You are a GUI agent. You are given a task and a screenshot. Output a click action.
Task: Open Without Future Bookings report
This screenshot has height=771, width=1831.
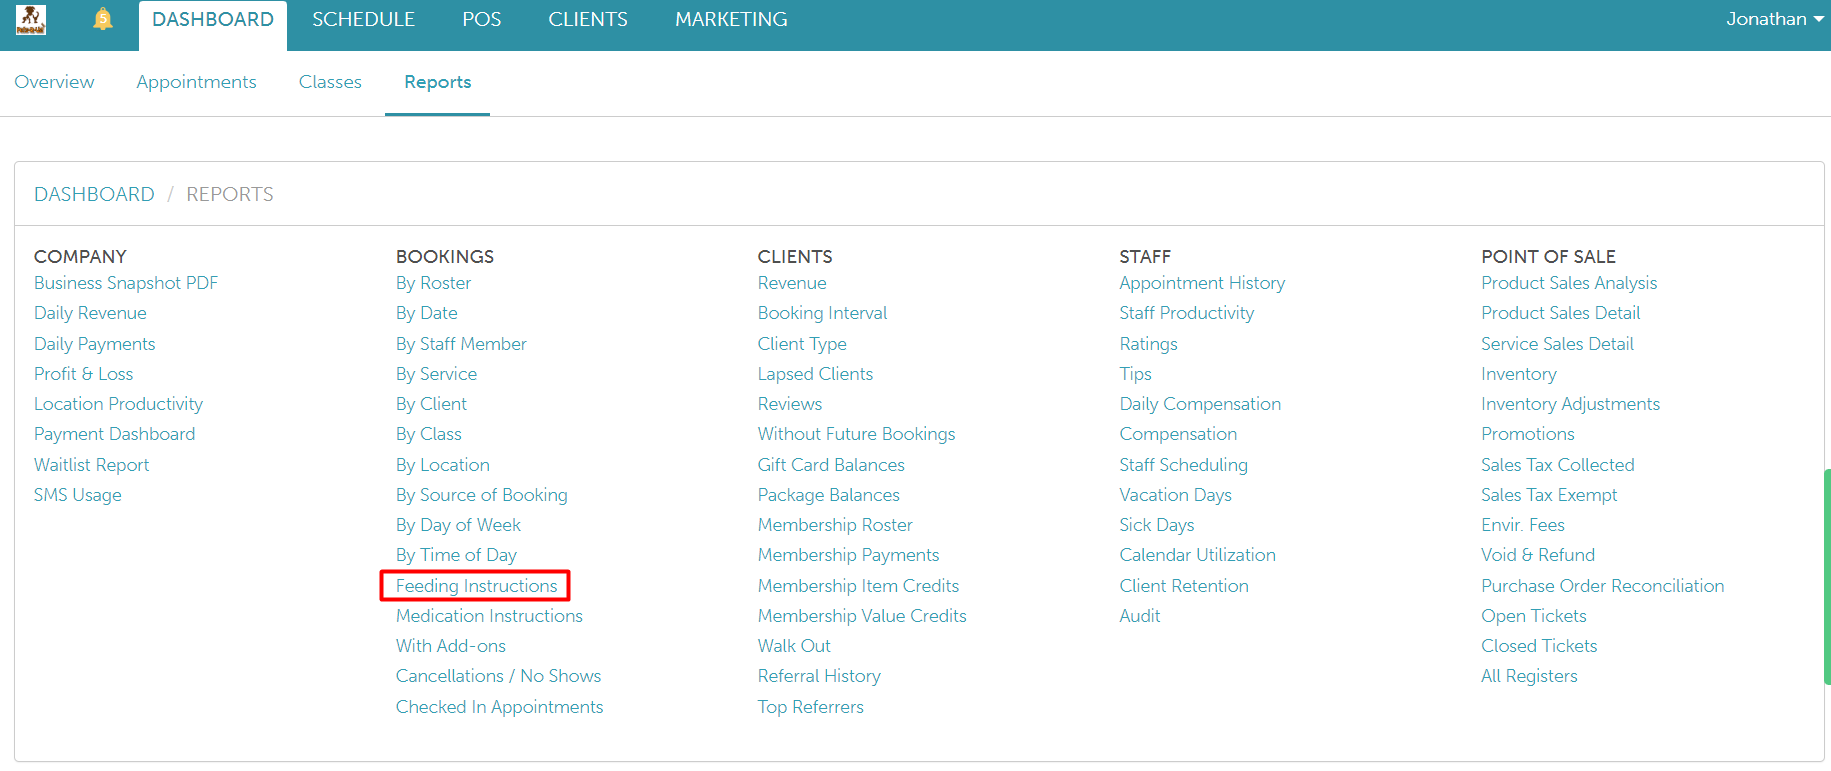pos(856,434)
